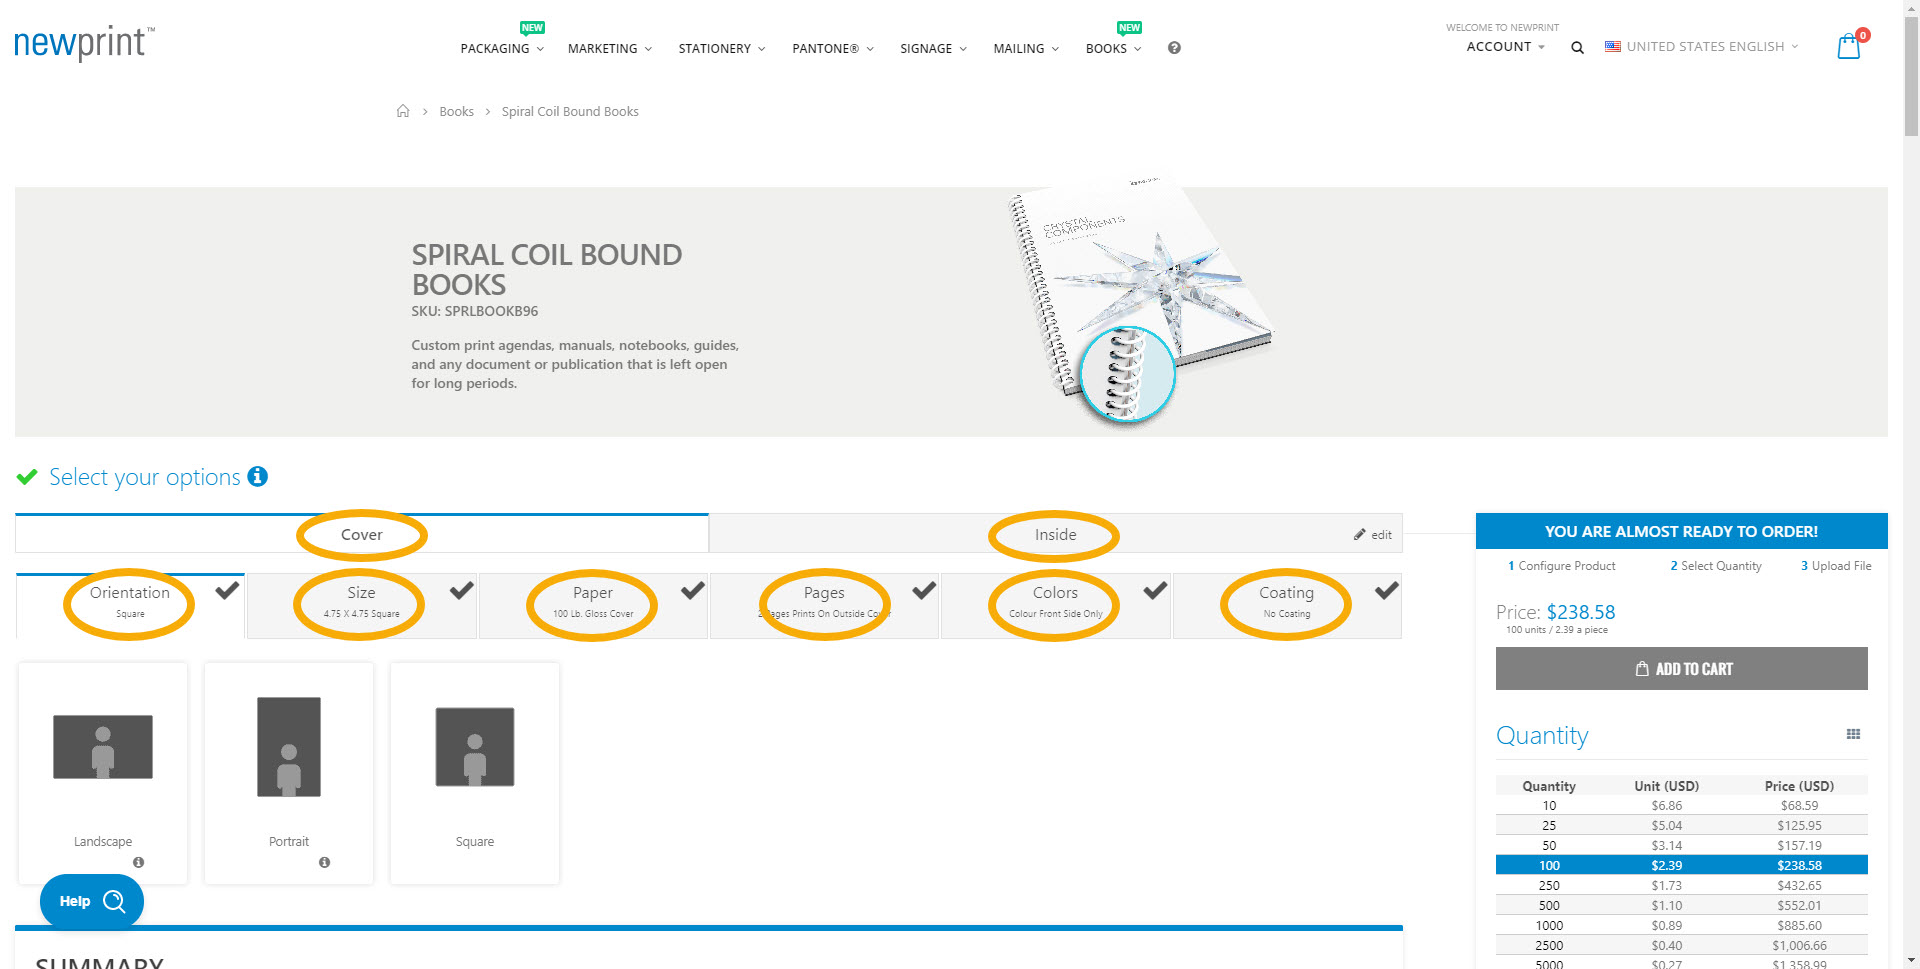
Task: Expand the Marketing menu
Action: [x=610, y=48]
